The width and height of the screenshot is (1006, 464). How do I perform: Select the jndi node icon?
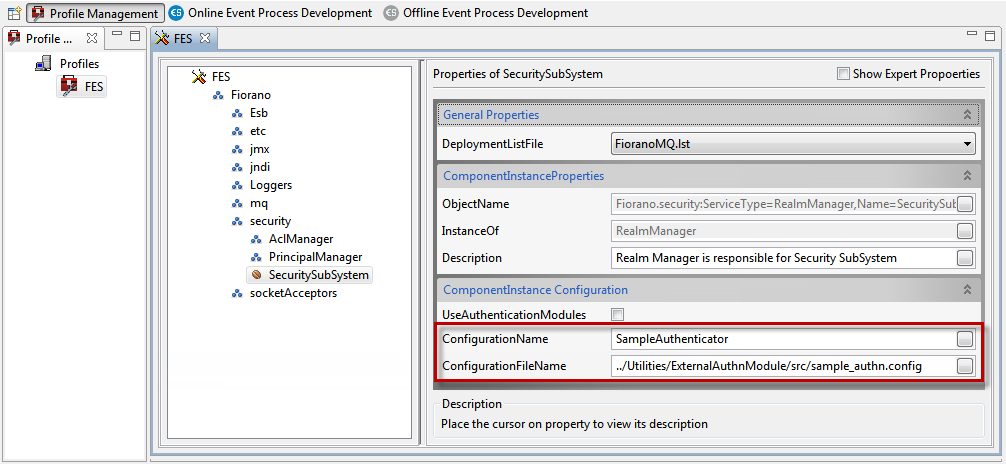point(237,168)
